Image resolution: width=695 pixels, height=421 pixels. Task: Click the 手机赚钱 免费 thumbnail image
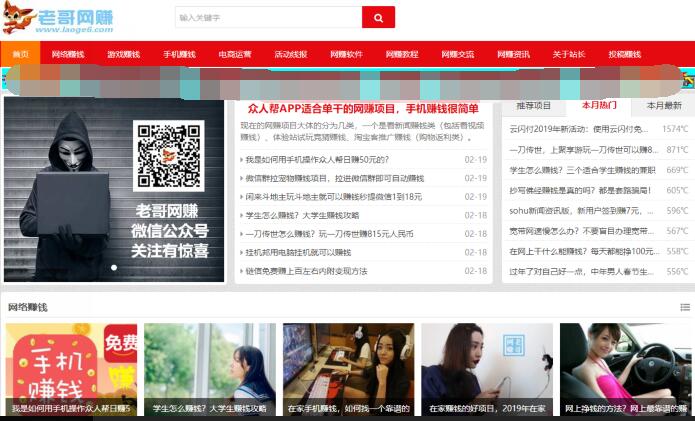[x=72, y=367]
